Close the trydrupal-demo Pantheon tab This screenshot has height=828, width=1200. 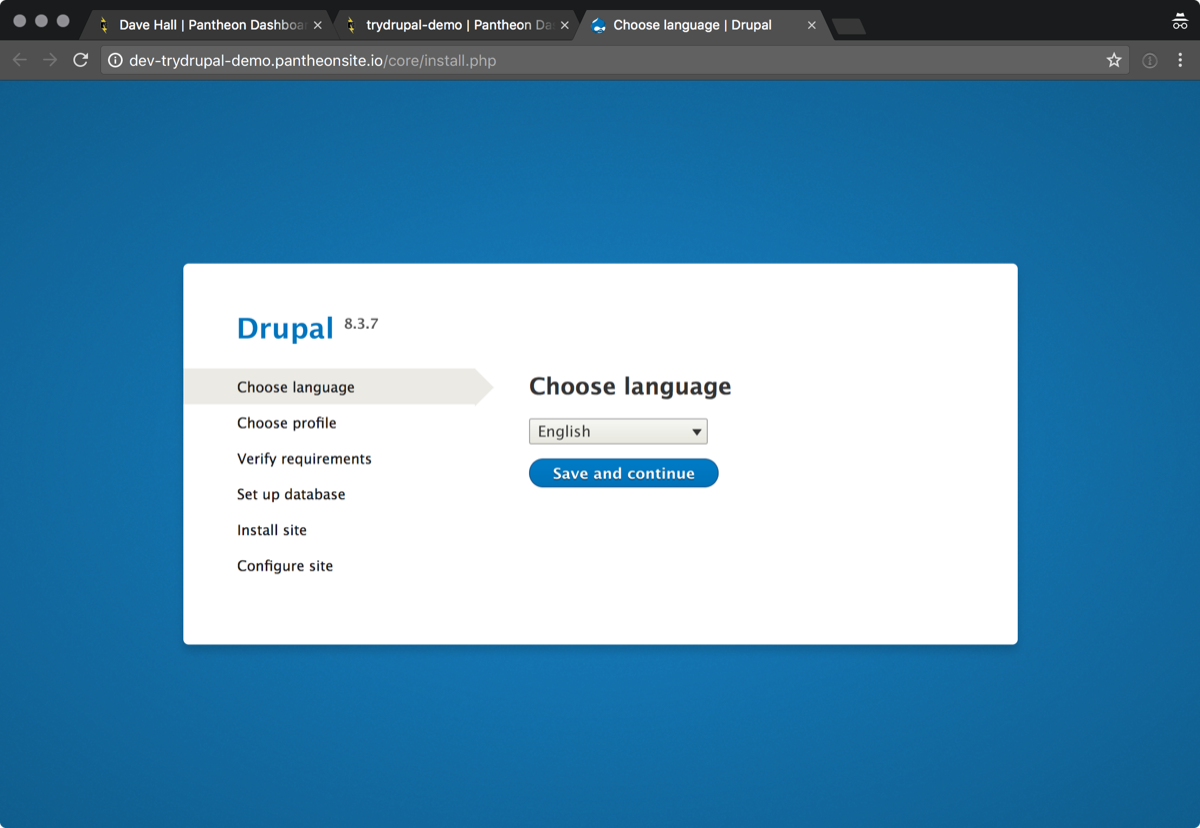coord(565,25)
